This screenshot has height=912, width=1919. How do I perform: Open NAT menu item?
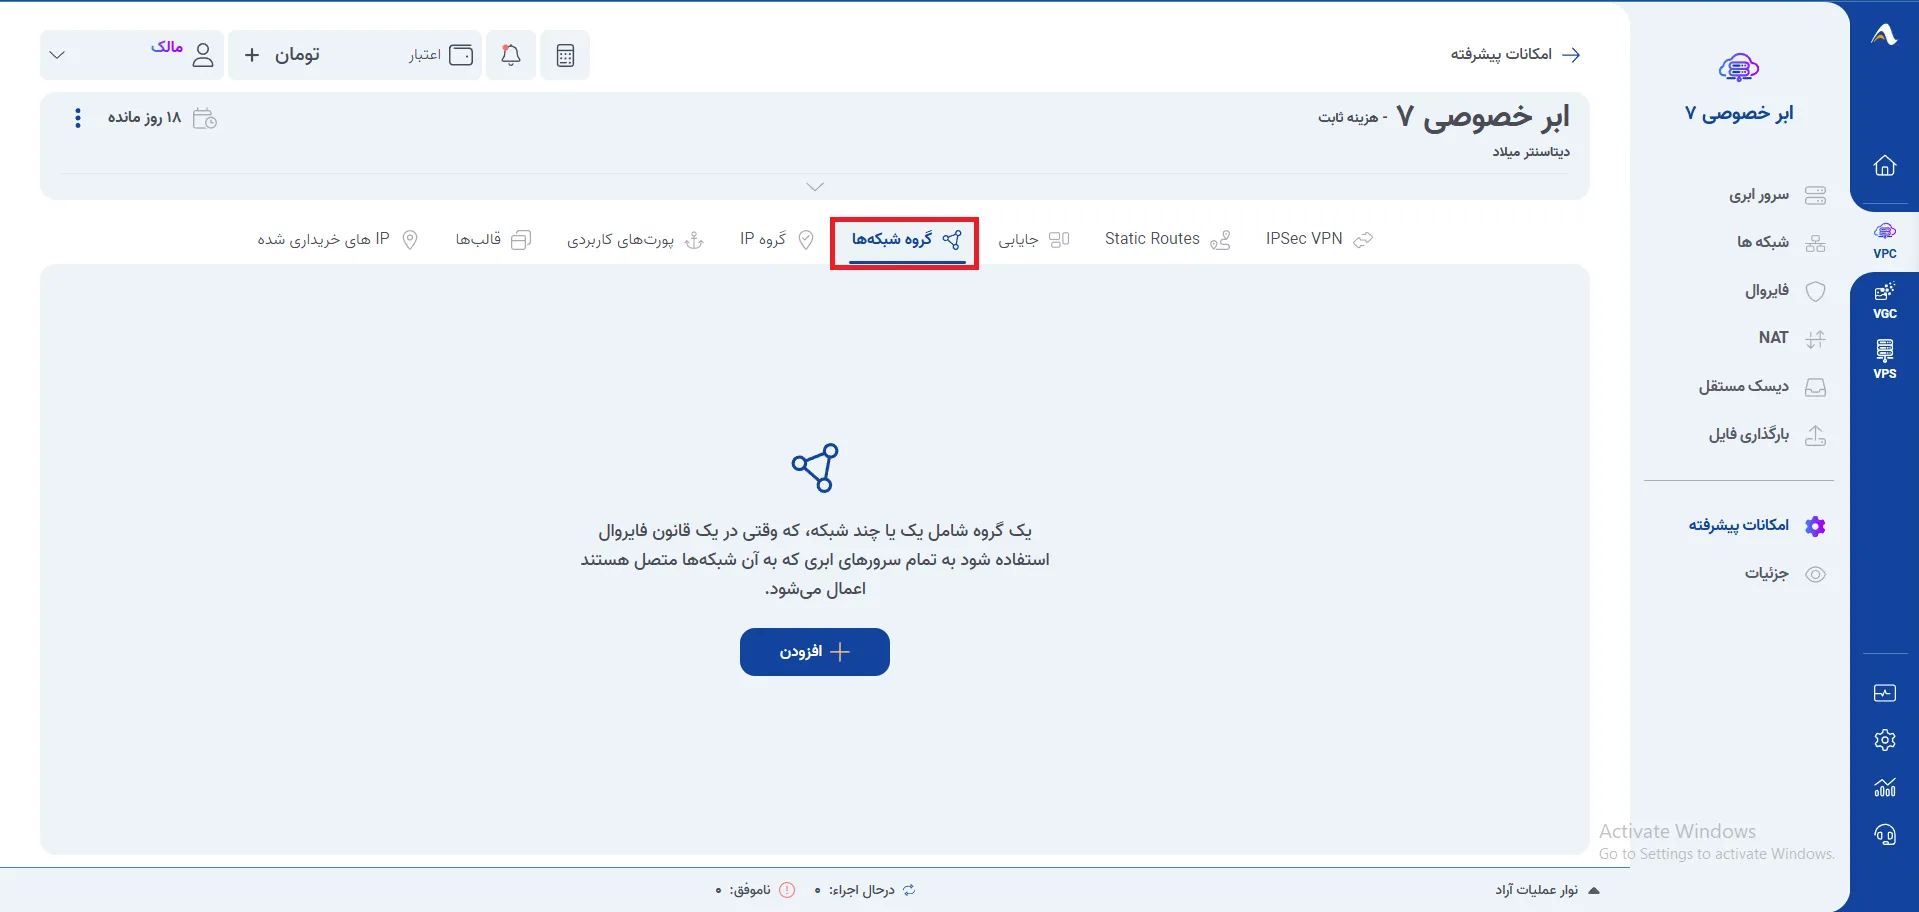[1791, 338]
